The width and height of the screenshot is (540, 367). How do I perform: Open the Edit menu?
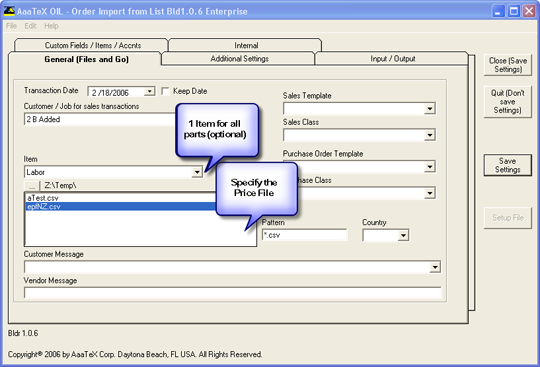(x=30, y=26)
